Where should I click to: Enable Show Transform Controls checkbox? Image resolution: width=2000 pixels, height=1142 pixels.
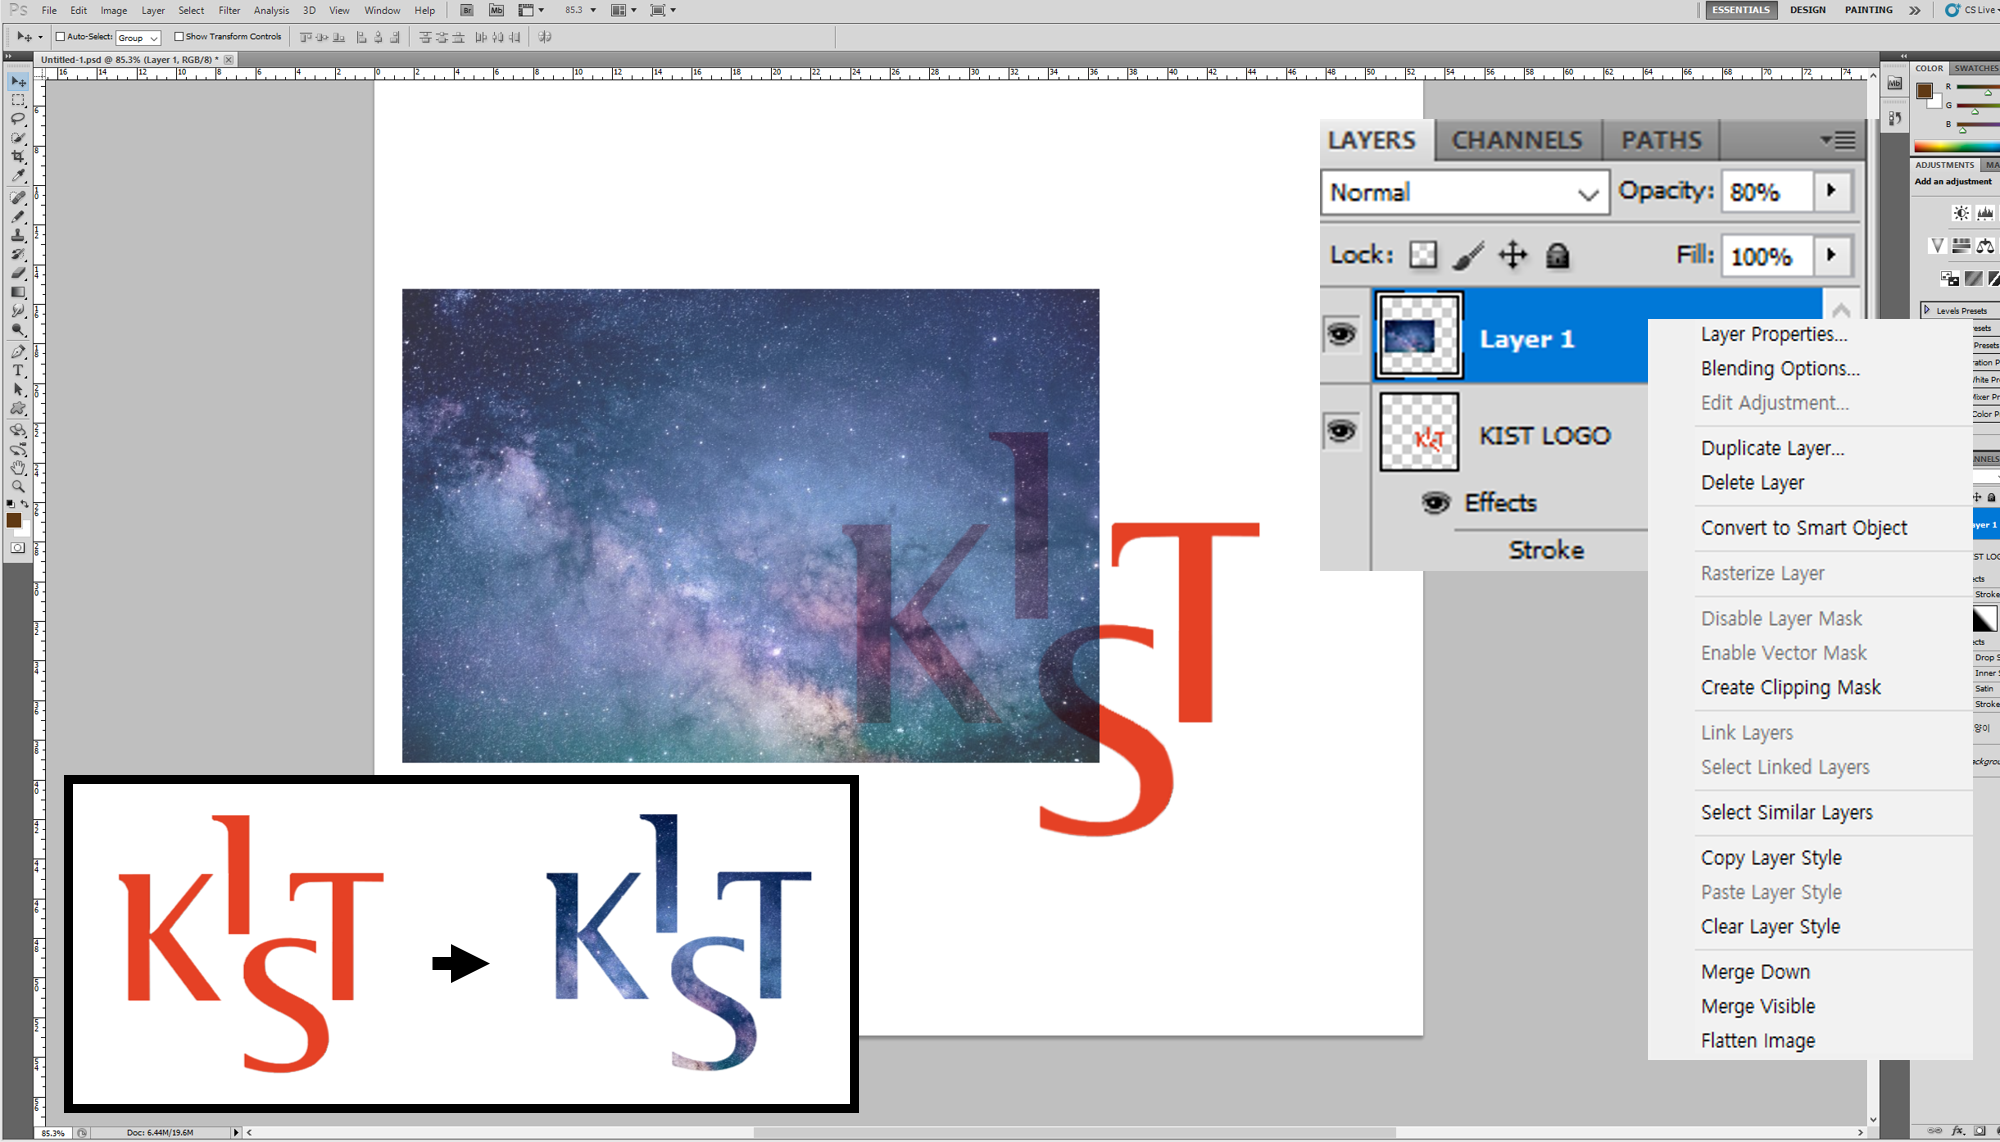click(179, 37)
